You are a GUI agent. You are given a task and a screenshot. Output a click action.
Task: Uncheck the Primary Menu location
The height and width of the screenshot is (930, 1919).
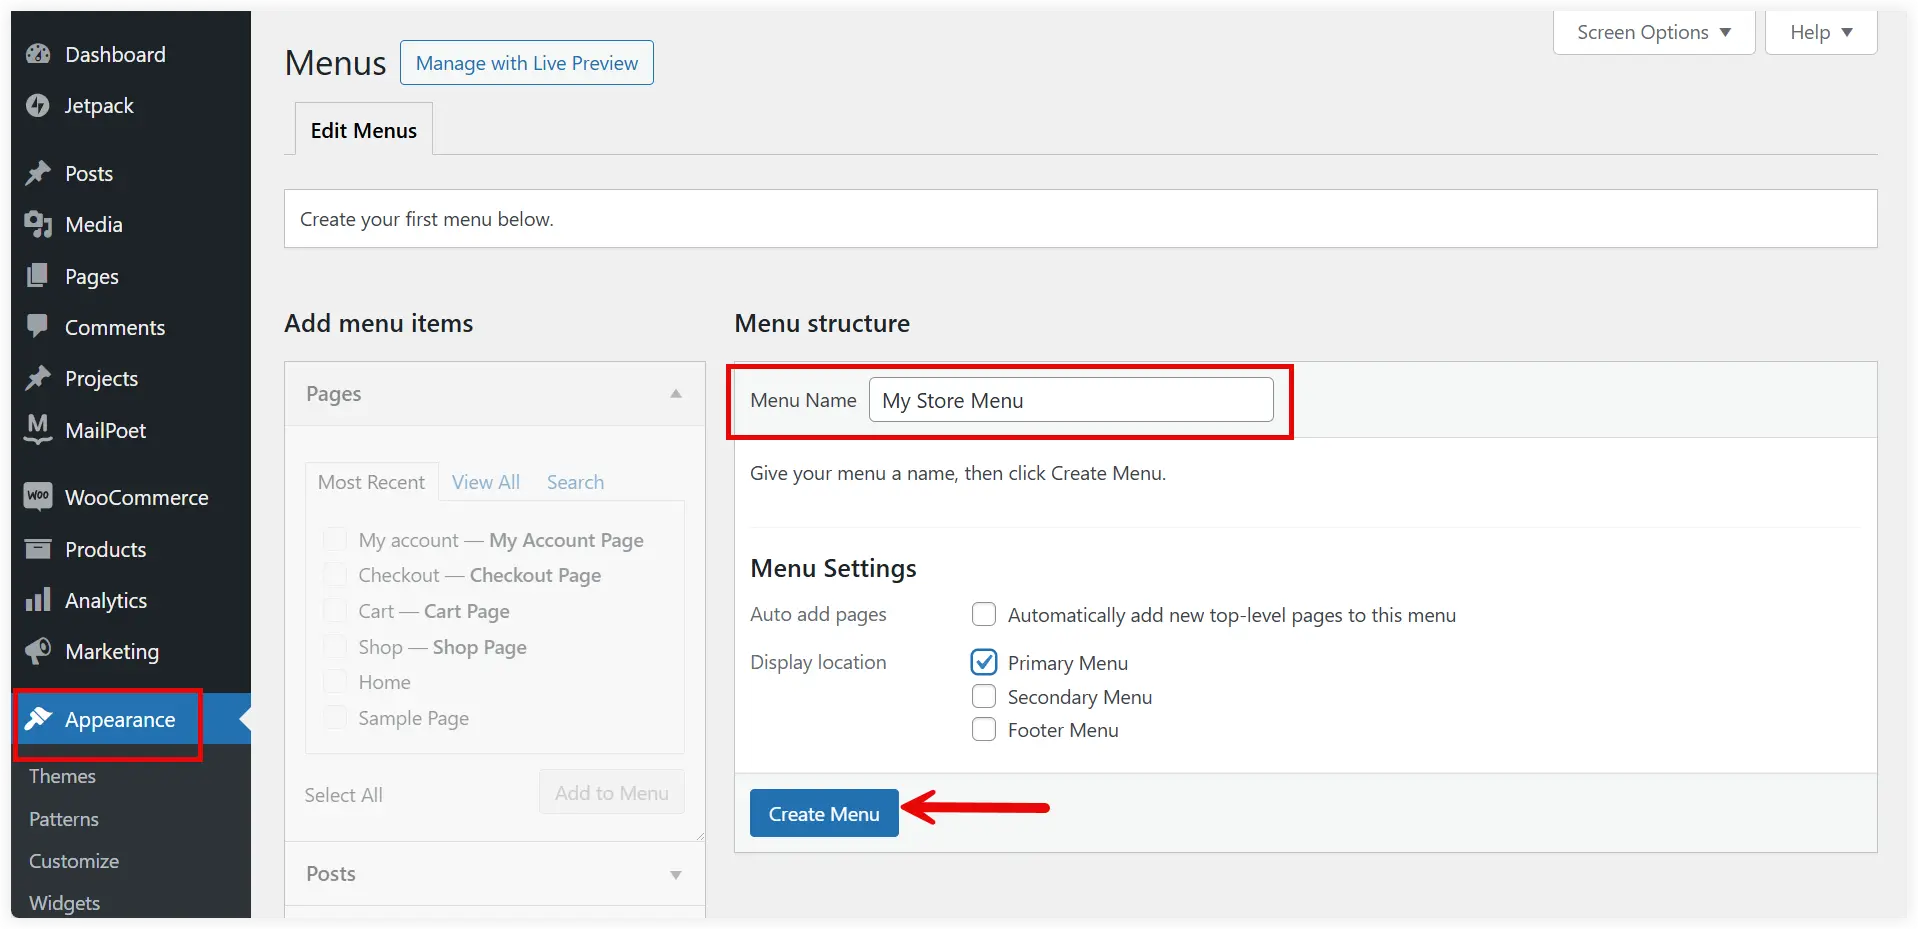click(984, 662)
